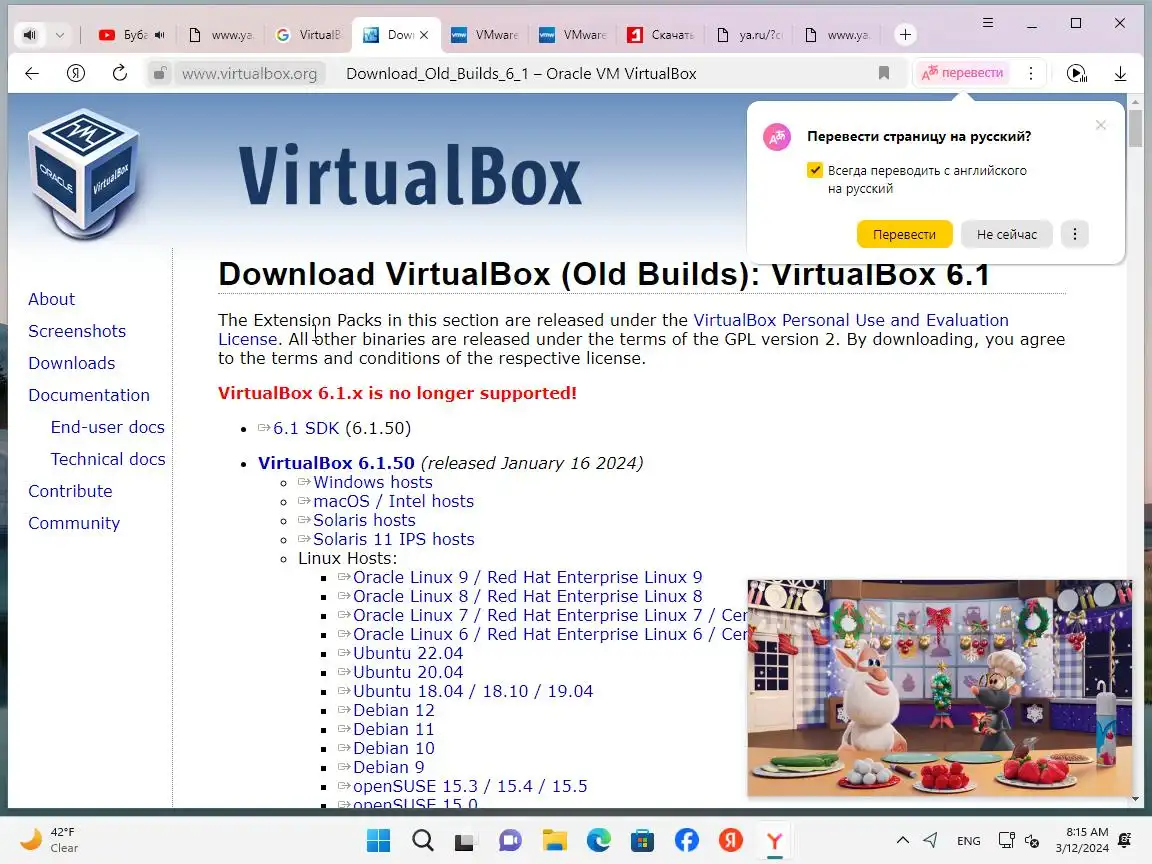Screen dimensions: 1152x864
Task: Open File Explorer from taskbar
Action: tap(555, 840)
